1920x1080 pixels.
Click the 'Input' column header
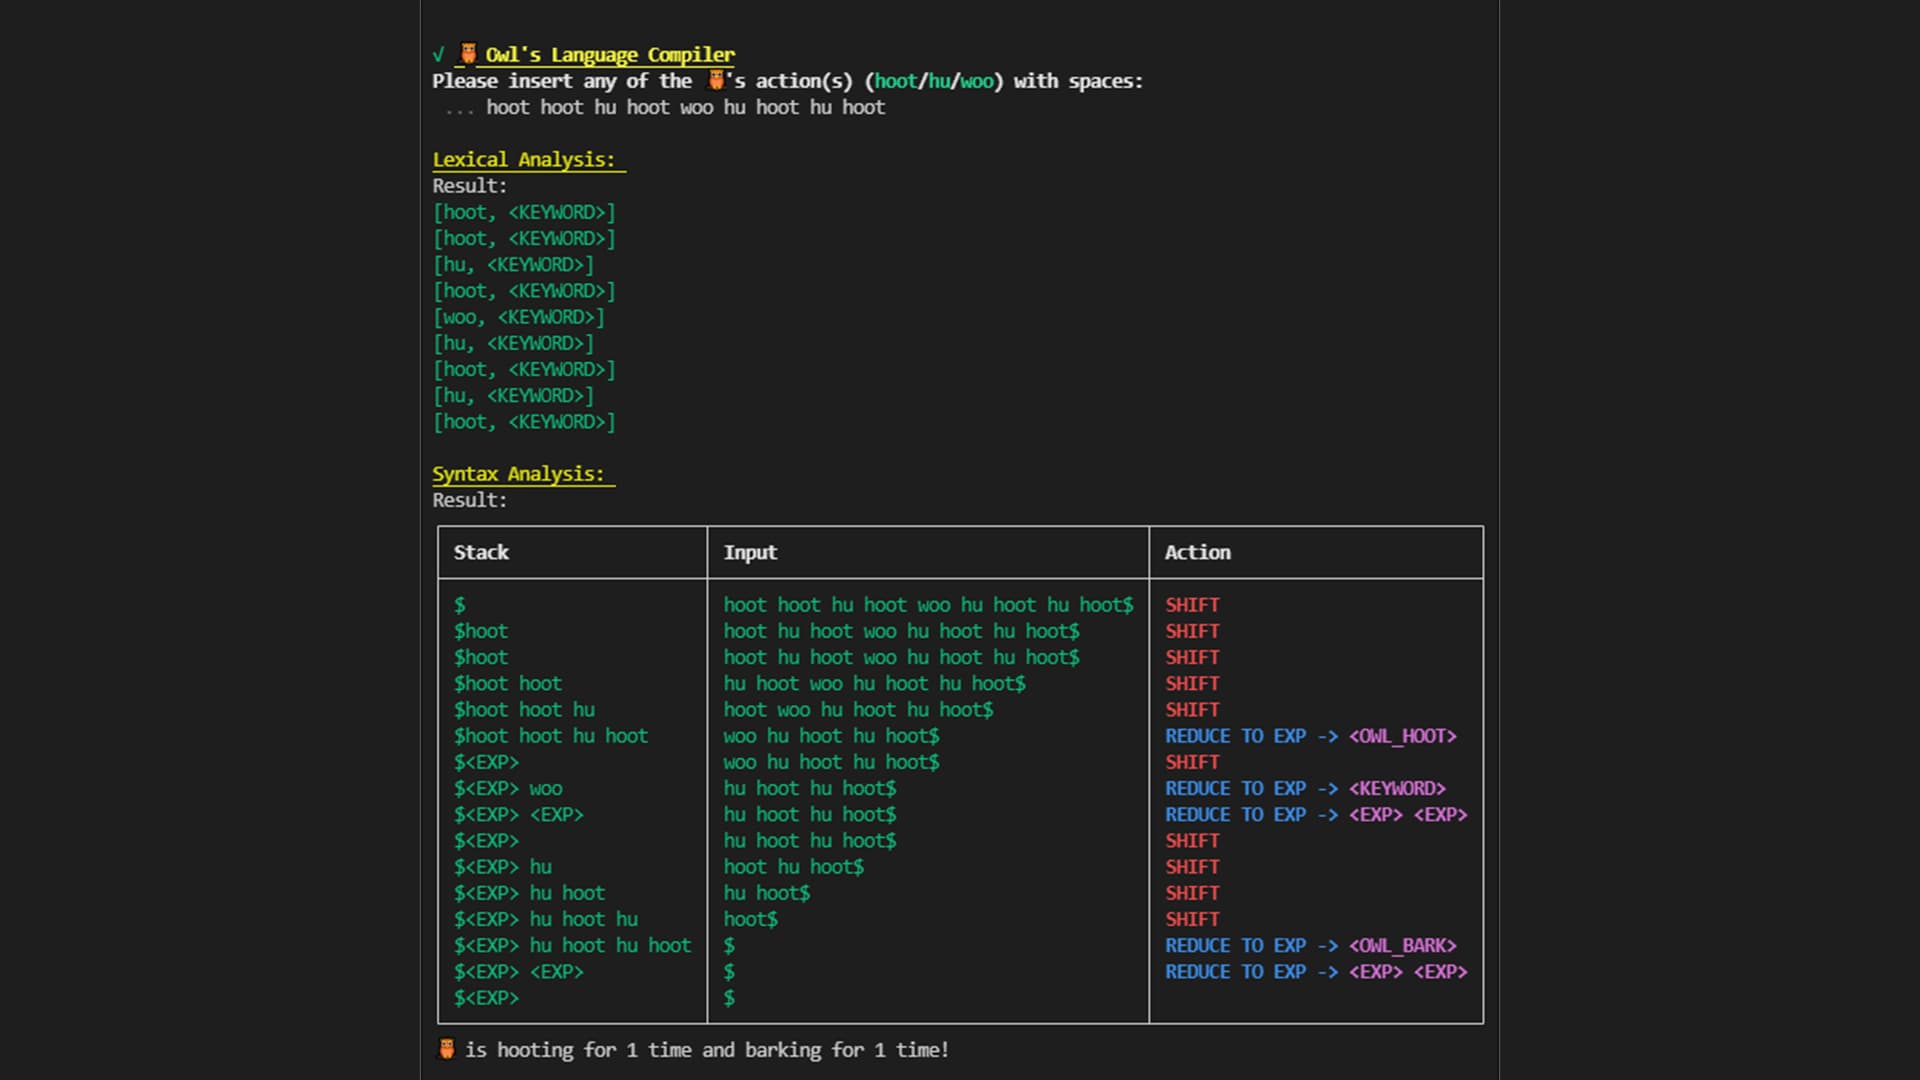coord(750,552)
